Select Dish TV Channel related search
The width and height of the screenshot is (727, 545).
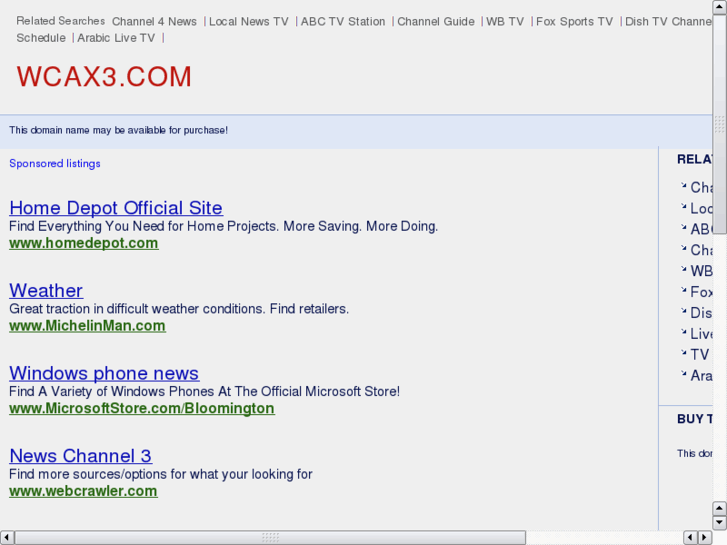(669, 21)
